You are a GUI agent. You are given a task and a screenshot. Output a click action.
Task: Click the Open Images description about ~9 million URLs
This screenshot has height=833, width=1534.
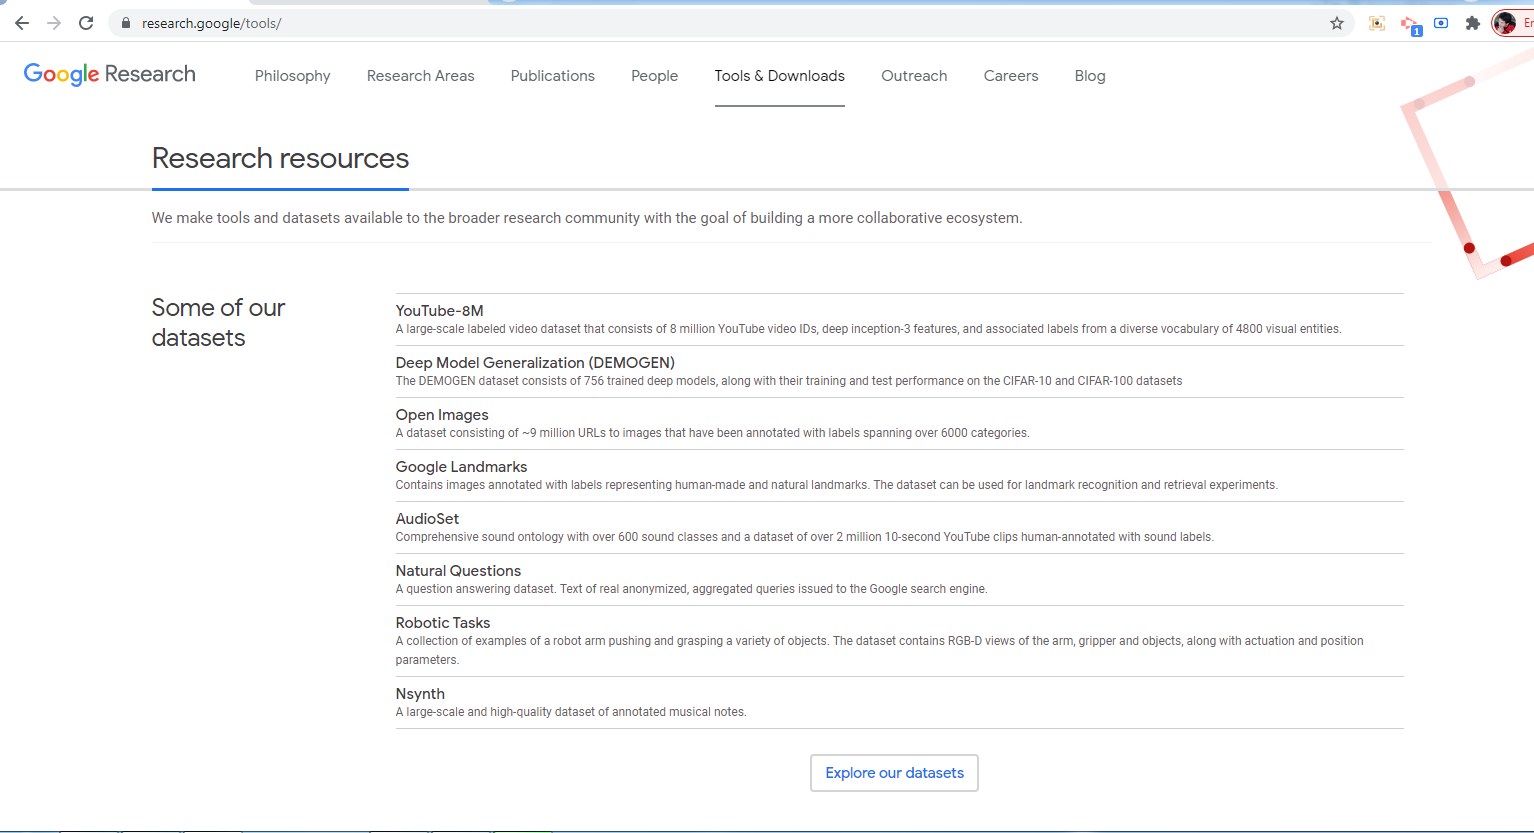tap(712, 433)
